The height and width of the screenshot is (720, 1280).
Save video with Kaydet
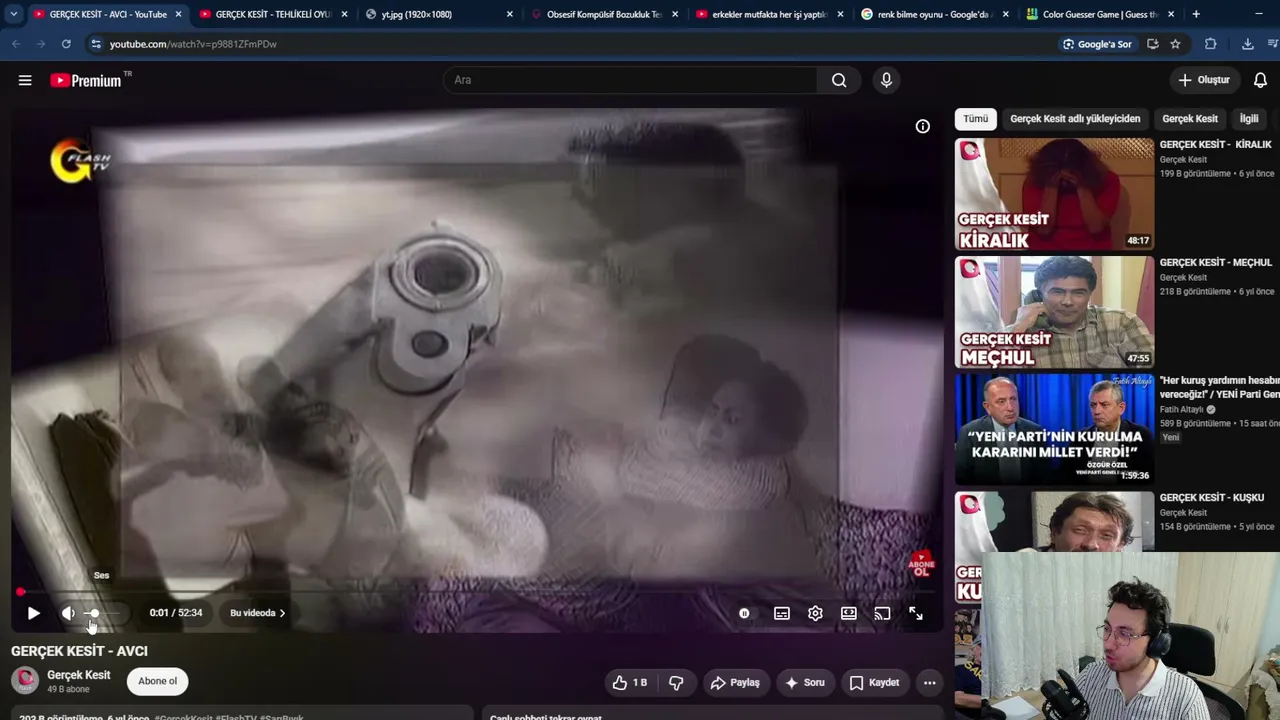pyautogui.click(x=874, y=682)
